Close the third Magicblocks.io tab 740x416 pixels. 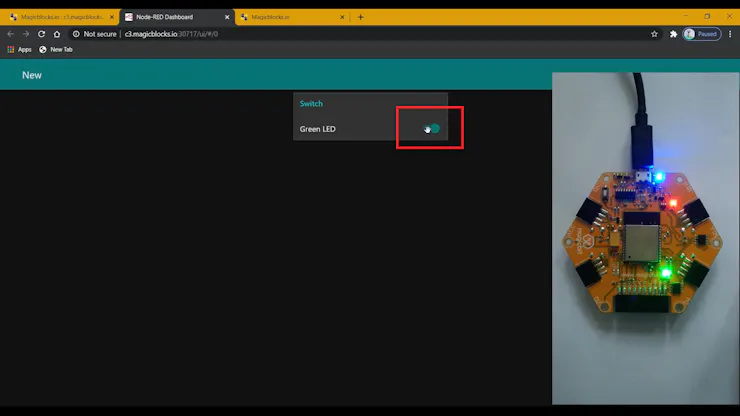[342, 17]
